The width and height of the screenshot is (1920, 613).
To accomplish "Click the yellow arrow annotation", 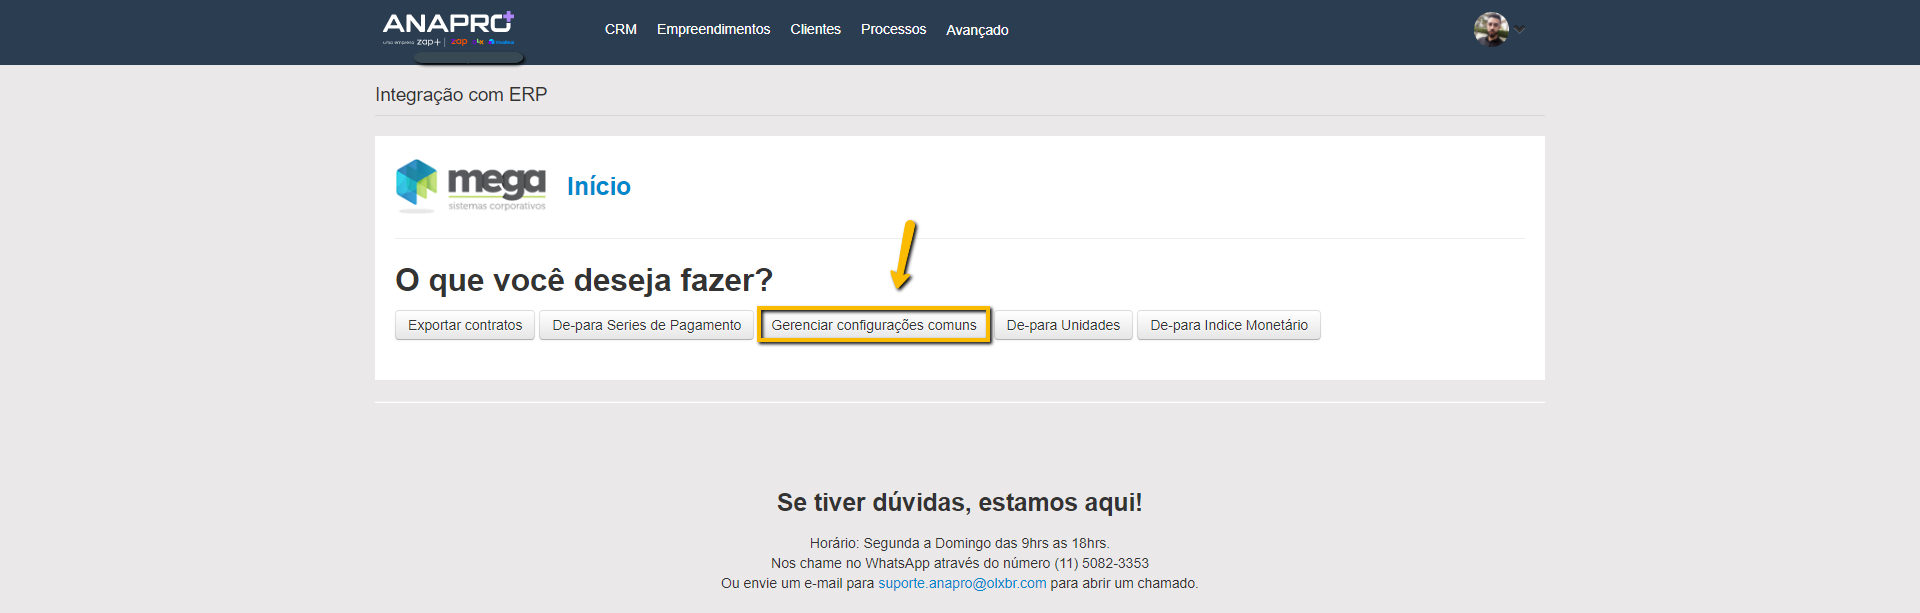I will 904,254.
